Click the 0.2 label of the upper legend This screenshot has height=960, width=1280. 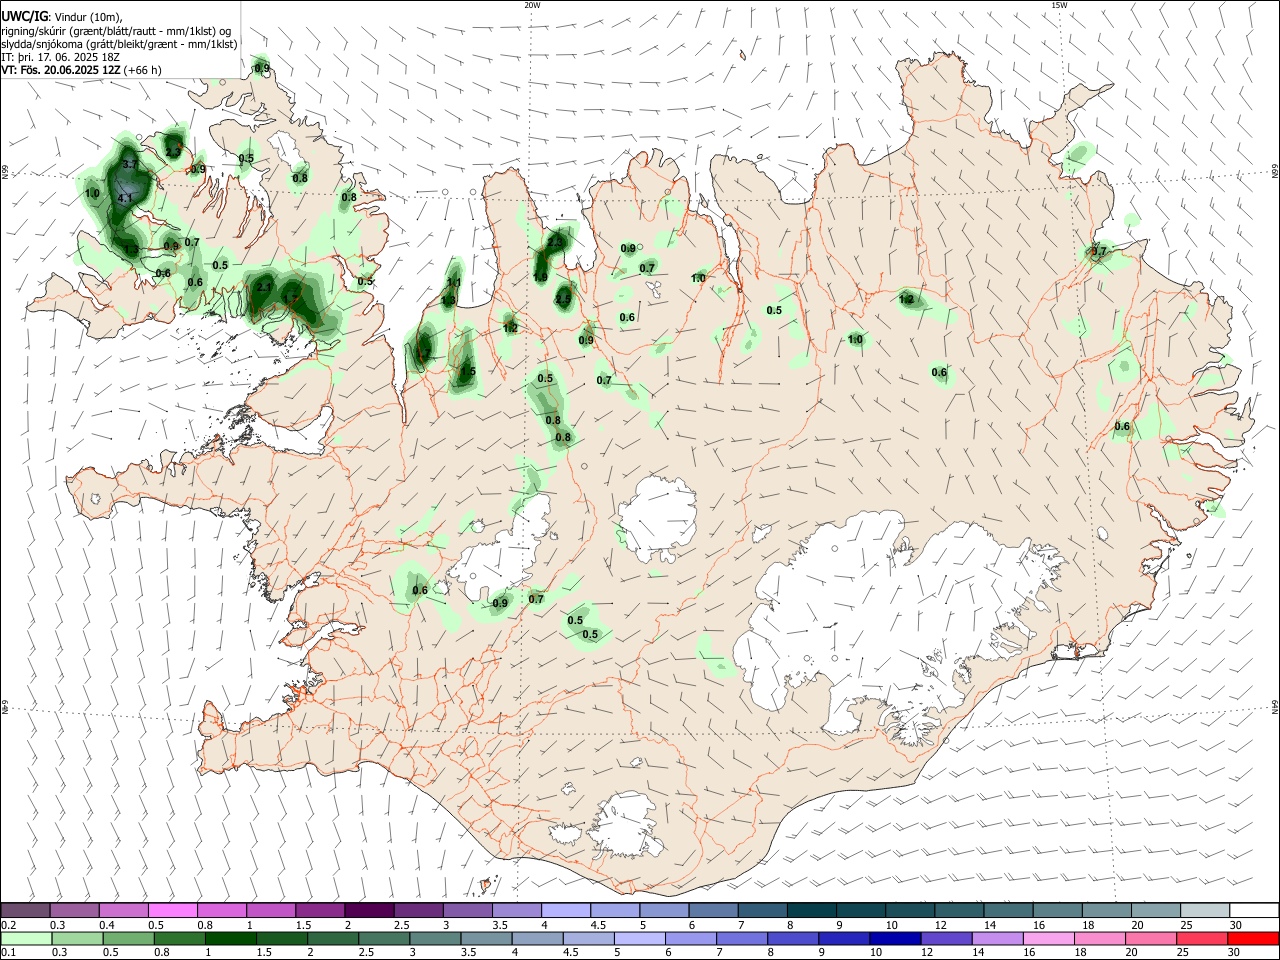[x=8, y=925]
